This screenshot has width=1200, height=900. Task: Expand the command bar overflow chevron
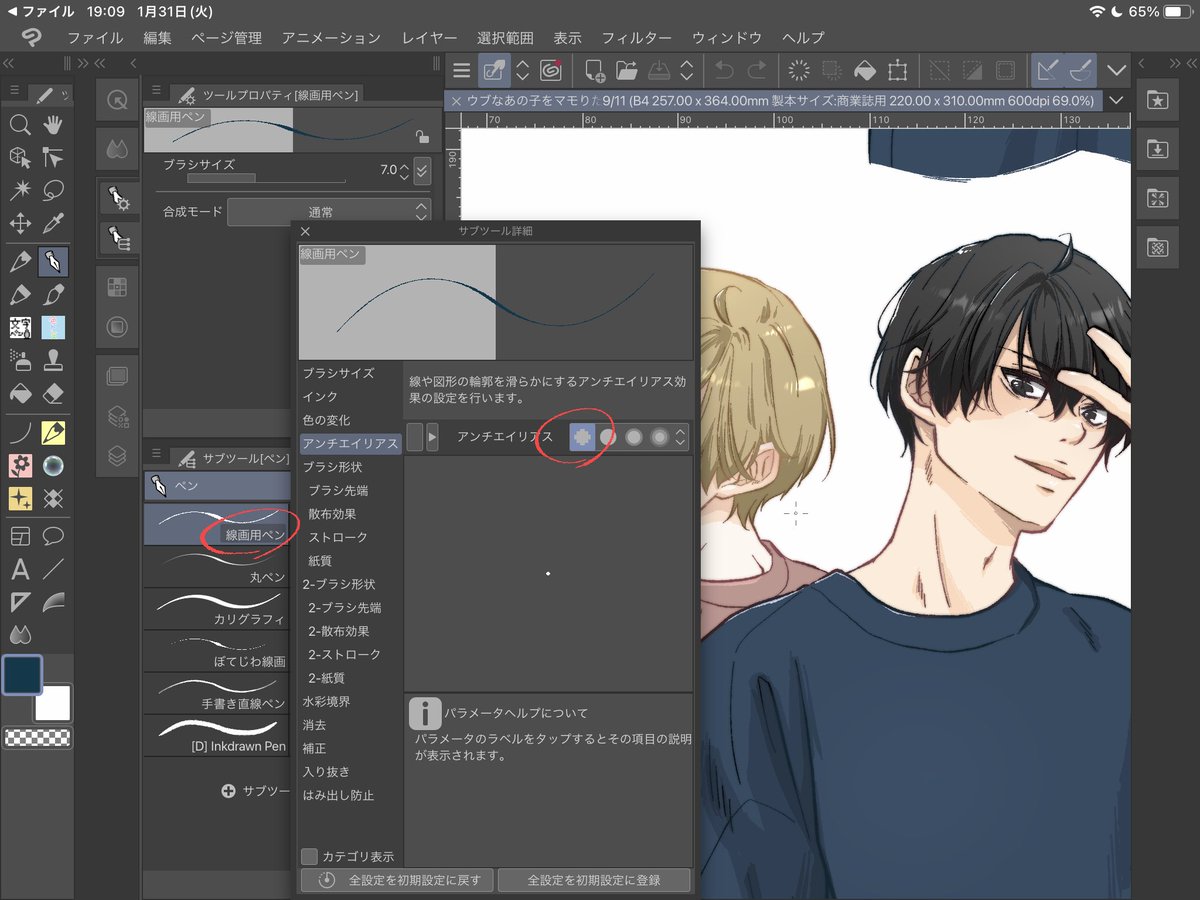1117,70
